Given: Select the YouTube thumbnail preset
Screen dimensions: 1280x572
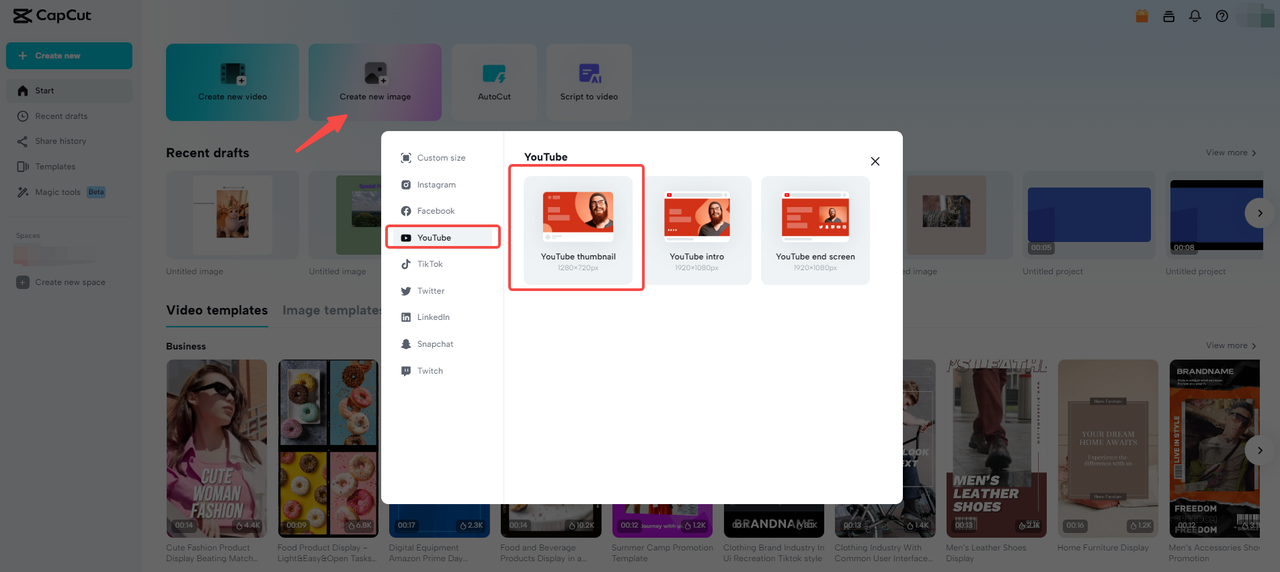Looking at the screenshot, I should (578, 231).
